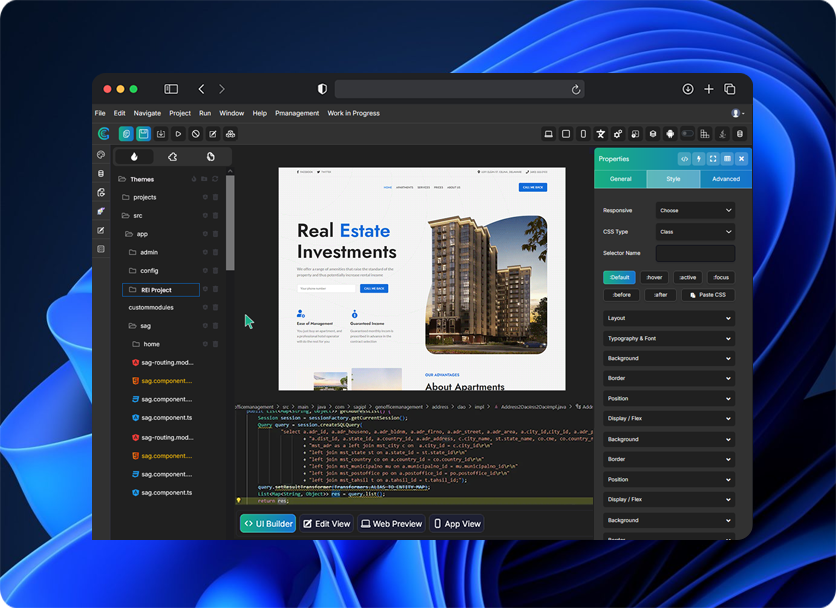836x608 pixels.
Task: Click the last database toolbar icon
Action: tap(739, 134)
